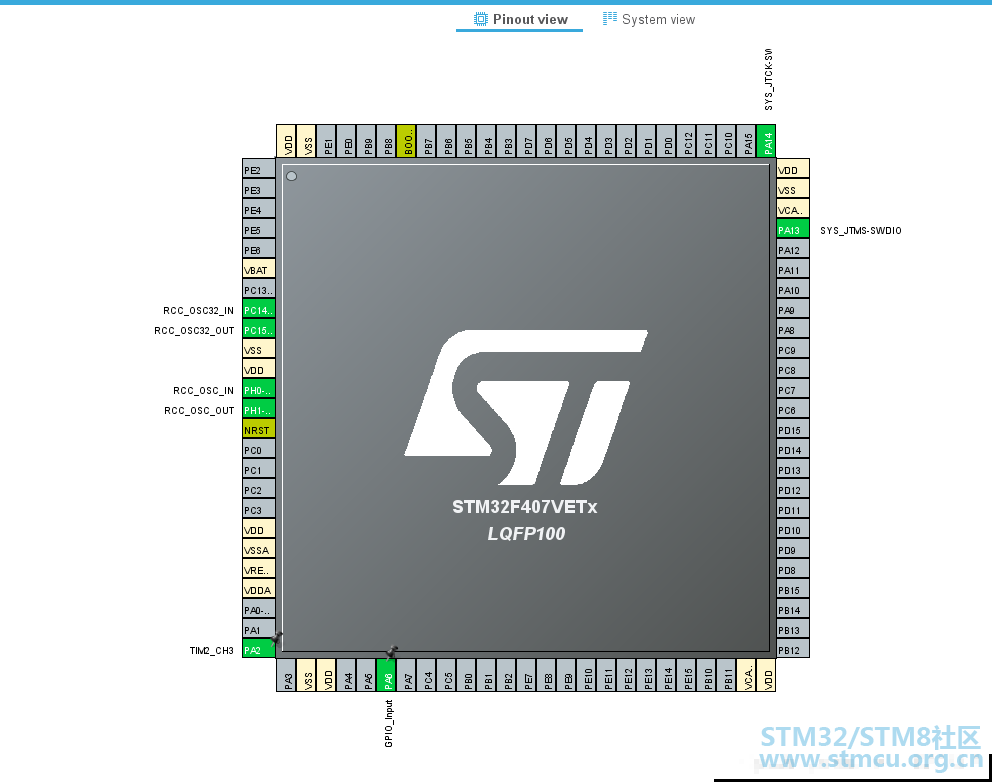Click the GPIO_Input label below PA6
Image resolution: width=992 pixels, height=782 pixels.
pyautogui.click(x=388, y=723)
